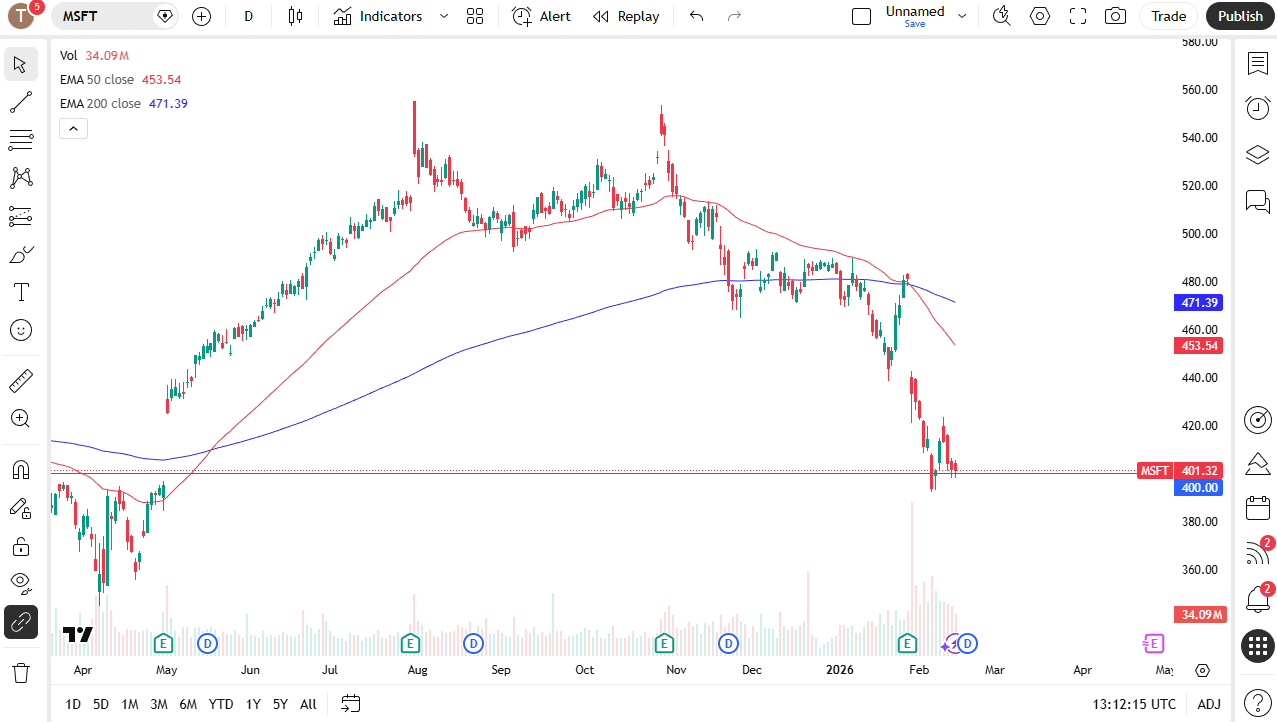Image resolution: width=1277 pixels, height=722 pixels.
Task: Set the range to 1Y
Action: tap(253, 704)
